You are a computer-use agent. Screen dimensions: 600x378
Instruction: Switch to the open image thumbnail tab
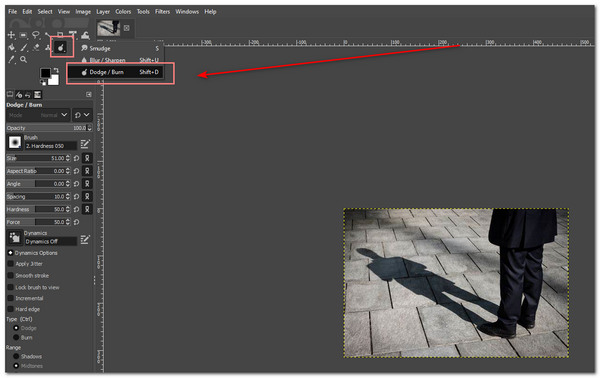pyautogui.click(x=109, y=28)
